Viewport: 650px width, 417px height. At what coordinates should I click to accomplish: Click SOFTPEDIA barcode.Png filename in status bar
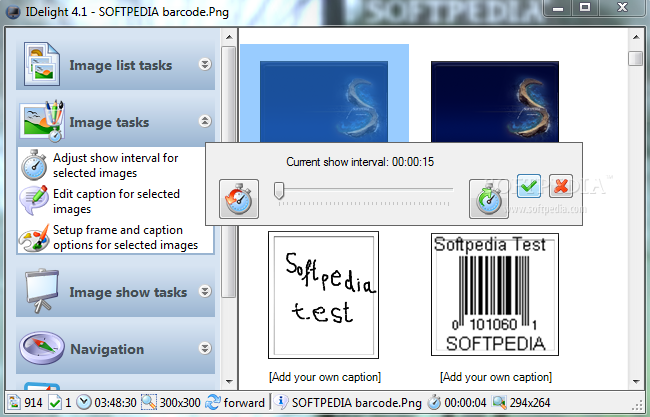357,402
